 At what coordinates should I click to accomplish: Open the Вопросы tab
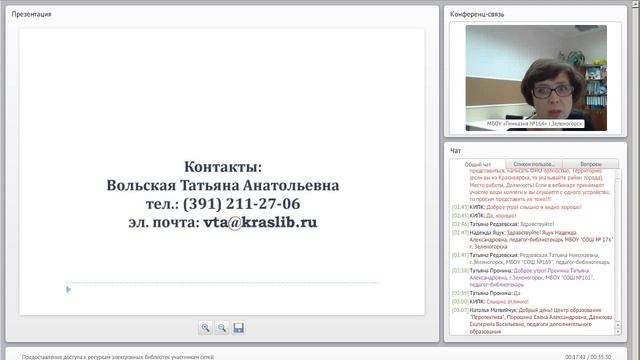(591, 164)
